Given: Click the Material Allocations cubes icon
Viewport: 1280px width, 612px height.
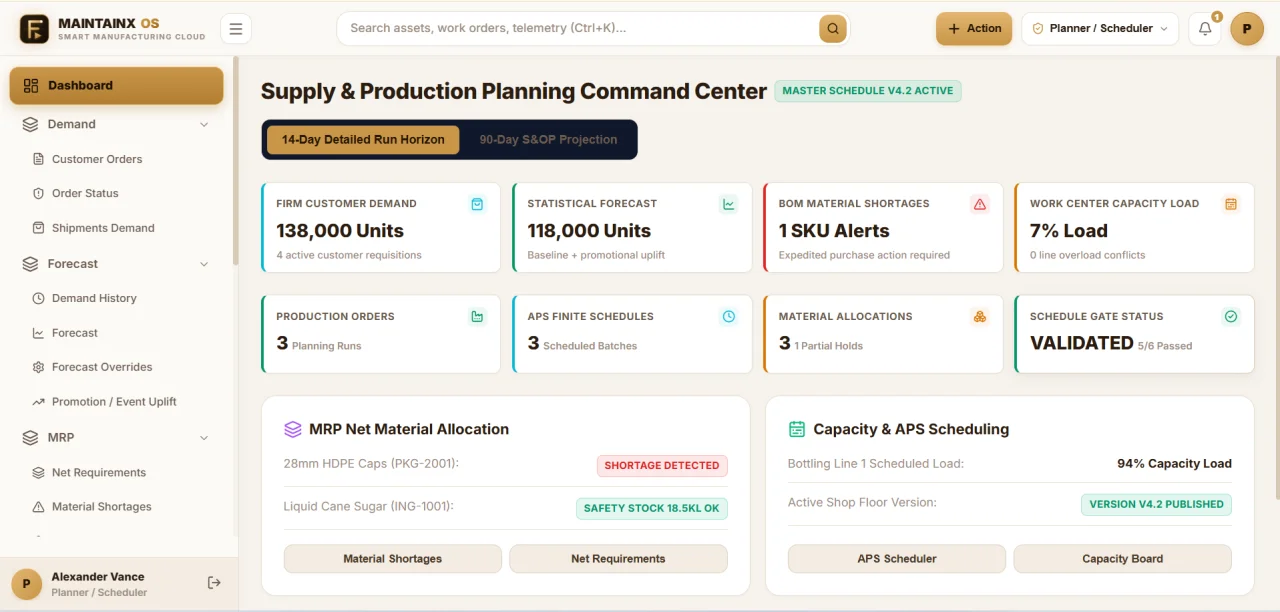Looking at the screenshot, I should [980, 317].
